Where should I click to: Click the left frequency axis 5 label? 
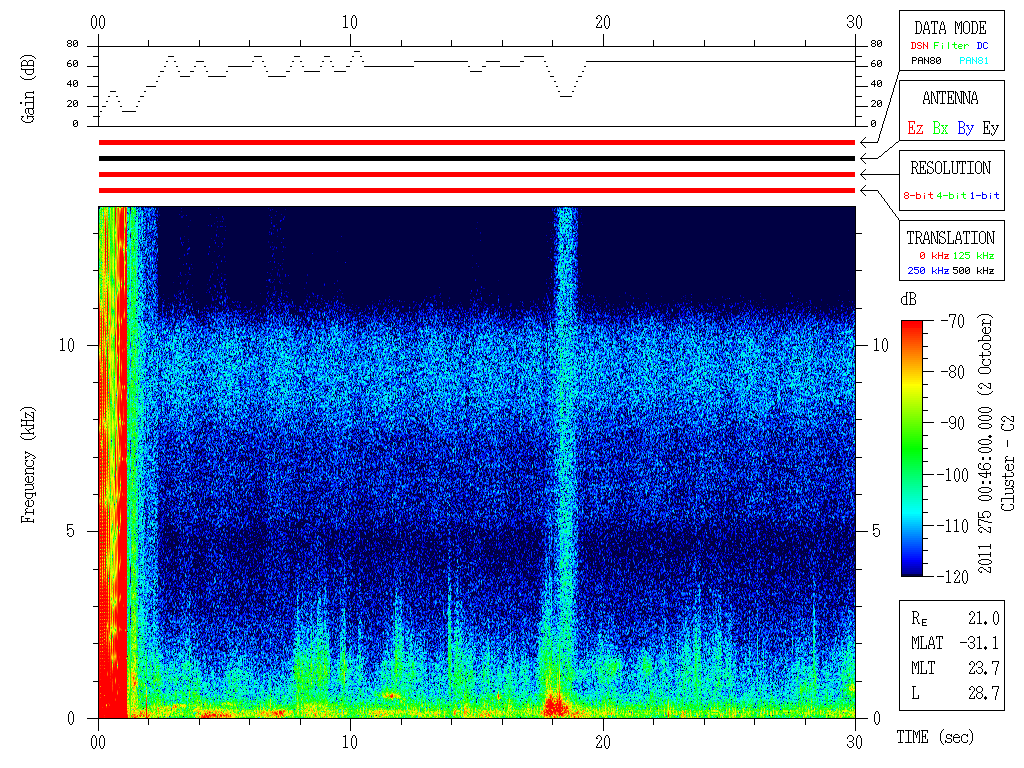coord(71,531)
